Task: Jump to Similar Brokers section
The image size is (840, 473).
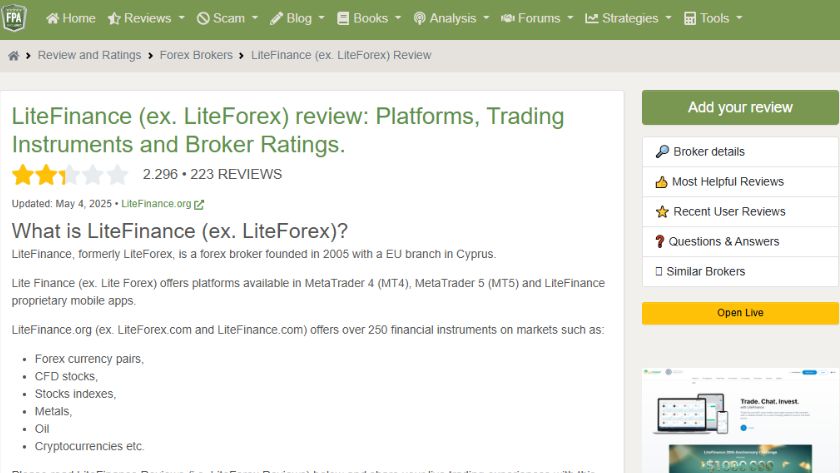Action: [740, 272]
